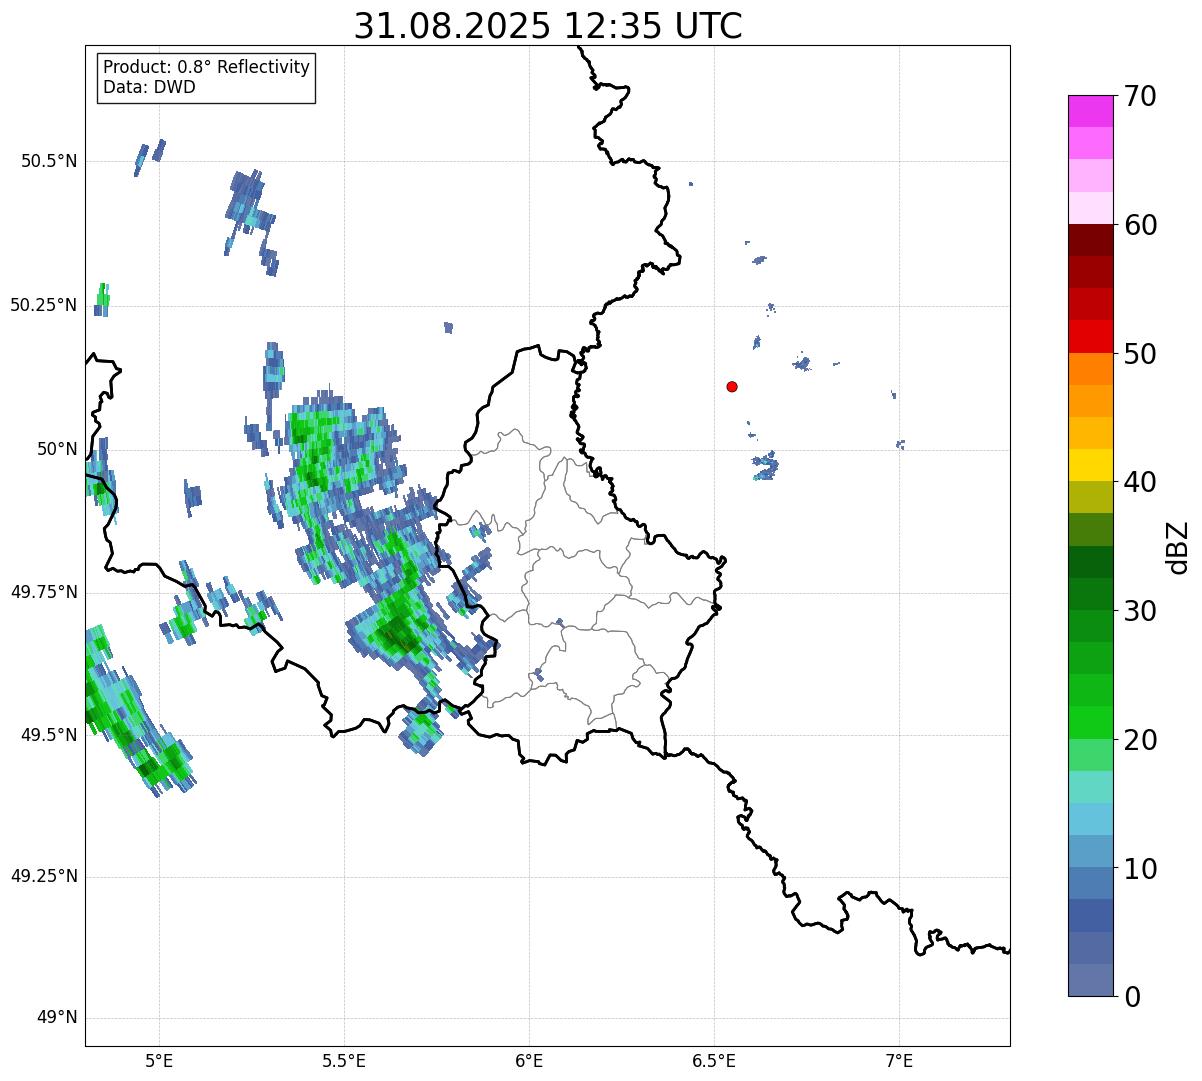Click the 50.25°N latitude label
The image size is (1202, 1081).
43,305
